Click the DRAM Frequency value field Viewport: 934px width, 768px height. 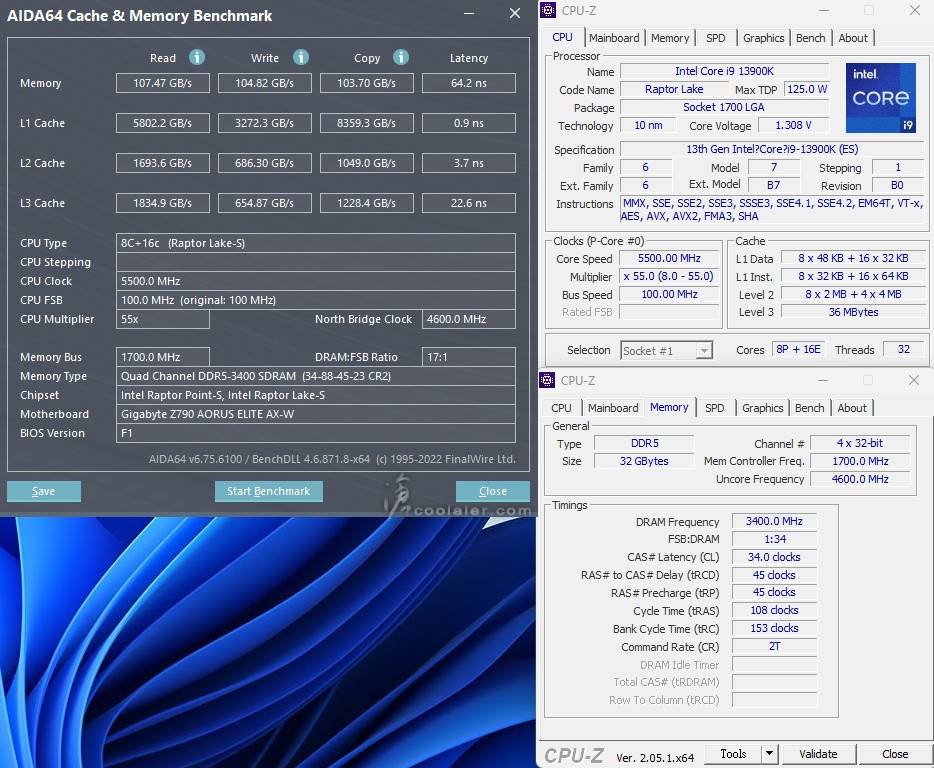click(774, 522)
